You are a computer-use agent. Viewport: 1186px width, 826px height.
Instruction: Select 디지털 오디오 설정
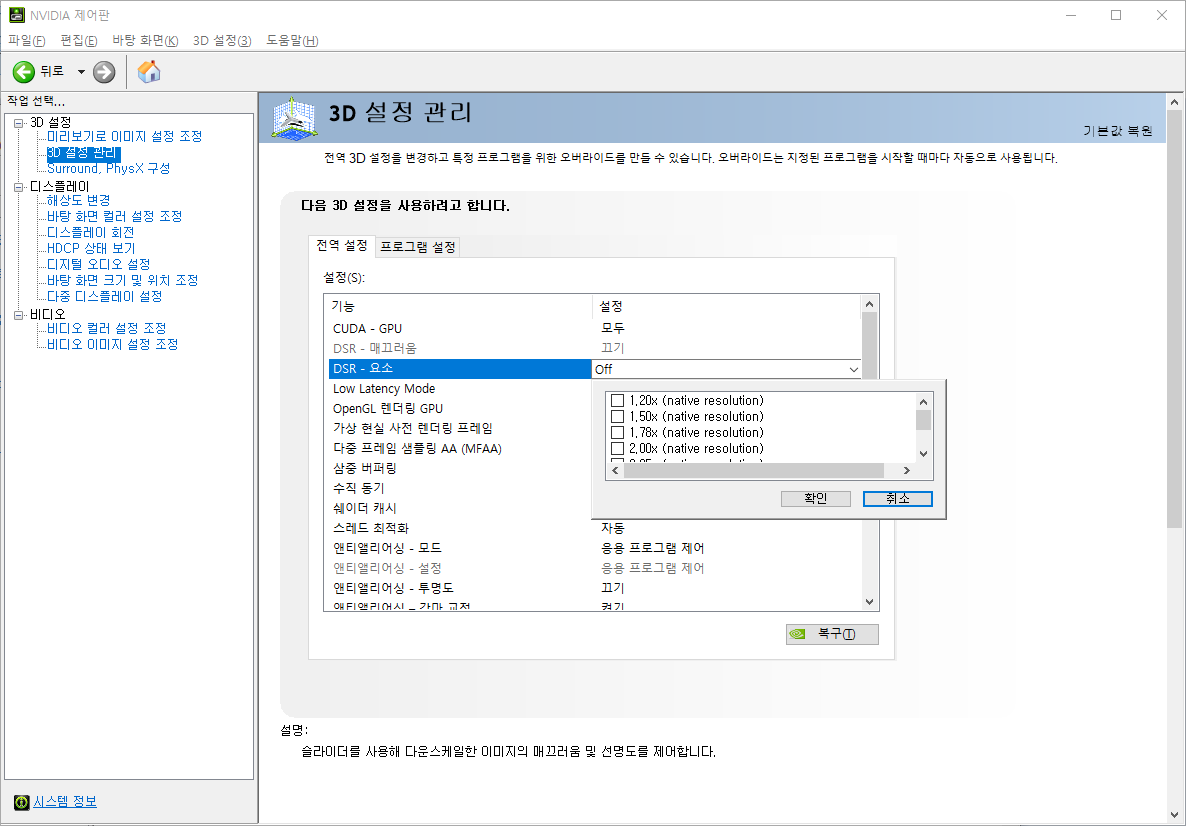click(98, 264)
